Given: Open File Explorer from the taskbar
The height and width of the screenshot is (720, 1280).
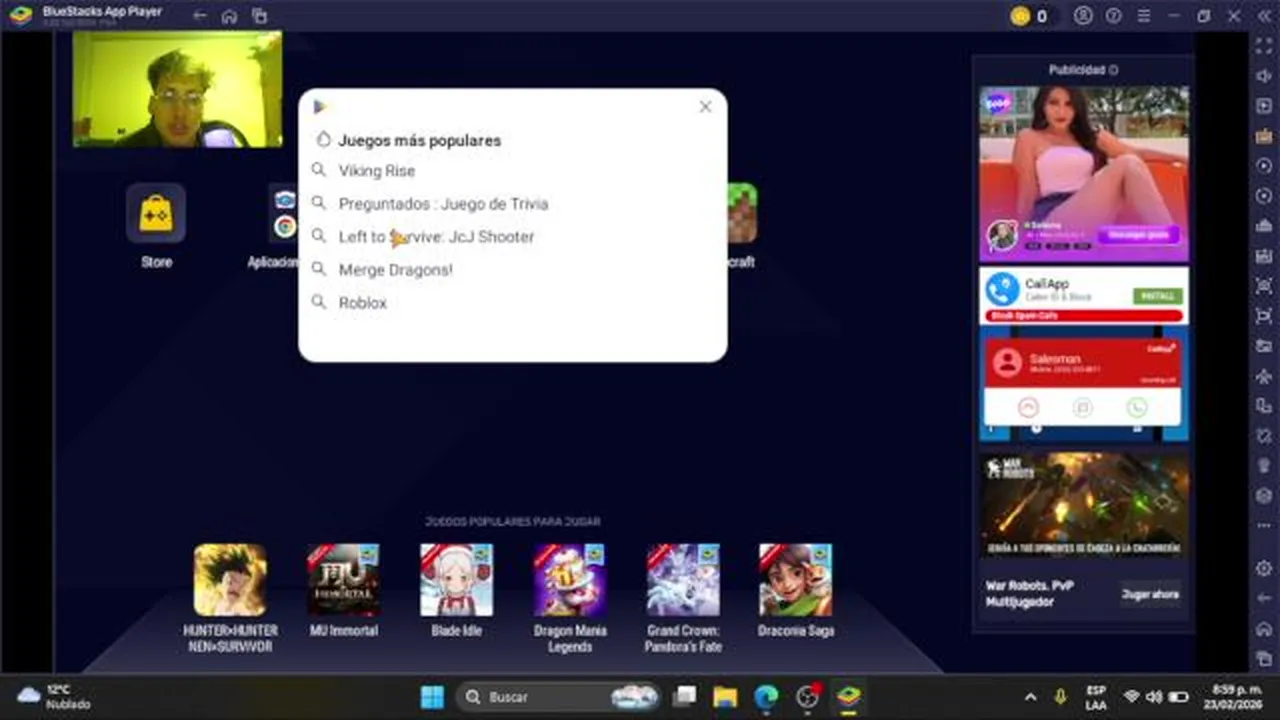Looking at the screenshot, I should click(725, 697).
